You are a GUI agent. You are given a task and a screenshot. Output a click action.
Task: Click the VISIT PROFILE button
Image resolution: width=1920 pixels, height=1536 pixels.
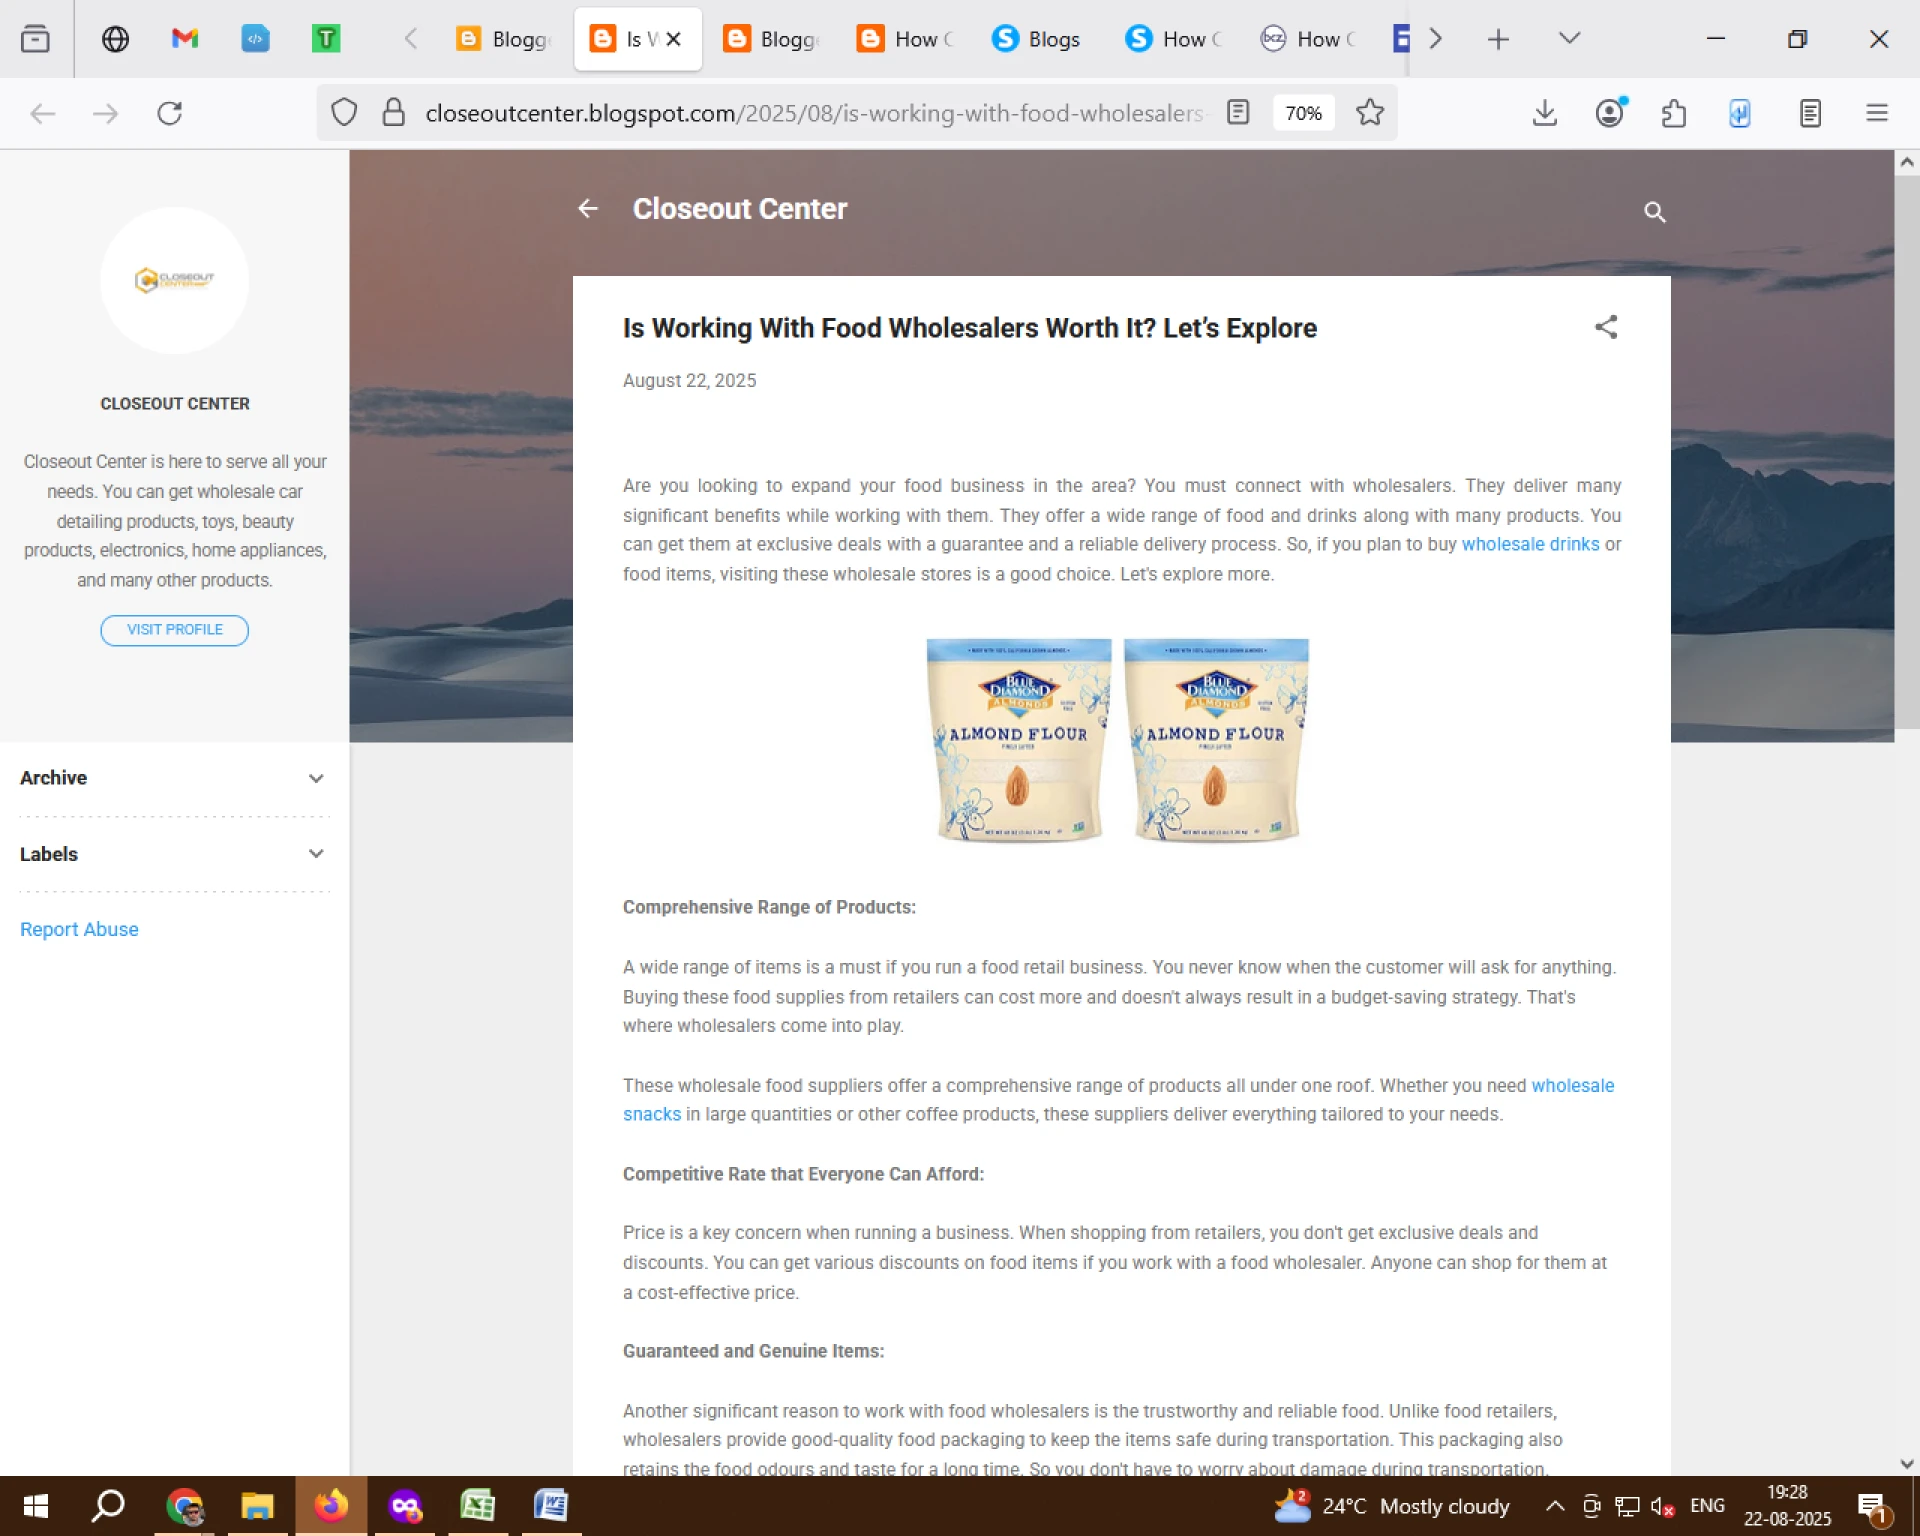[174, 630]
